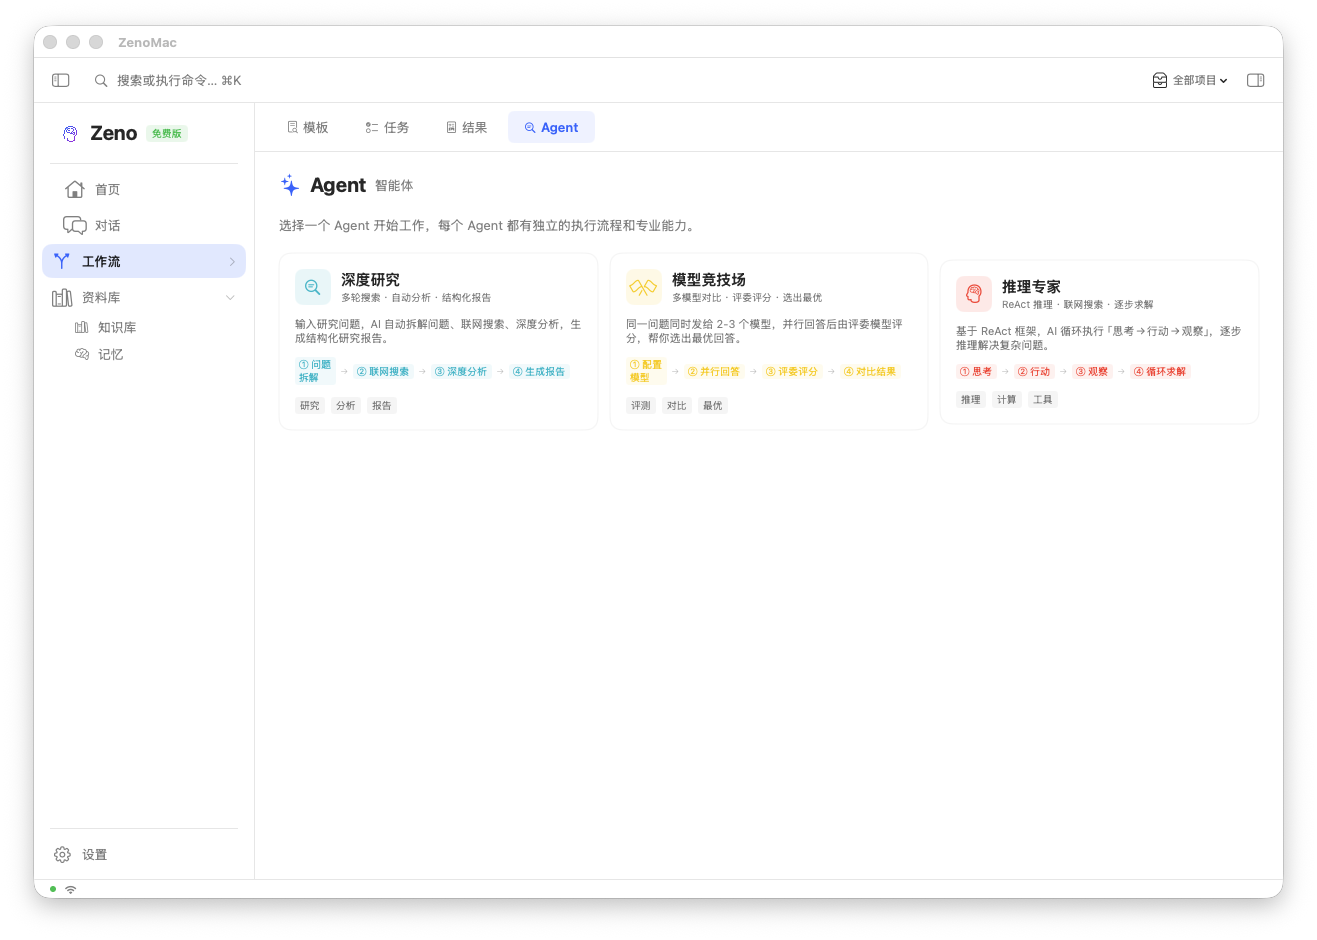Click the 知识库 book icon

click(x=85, y=326)
